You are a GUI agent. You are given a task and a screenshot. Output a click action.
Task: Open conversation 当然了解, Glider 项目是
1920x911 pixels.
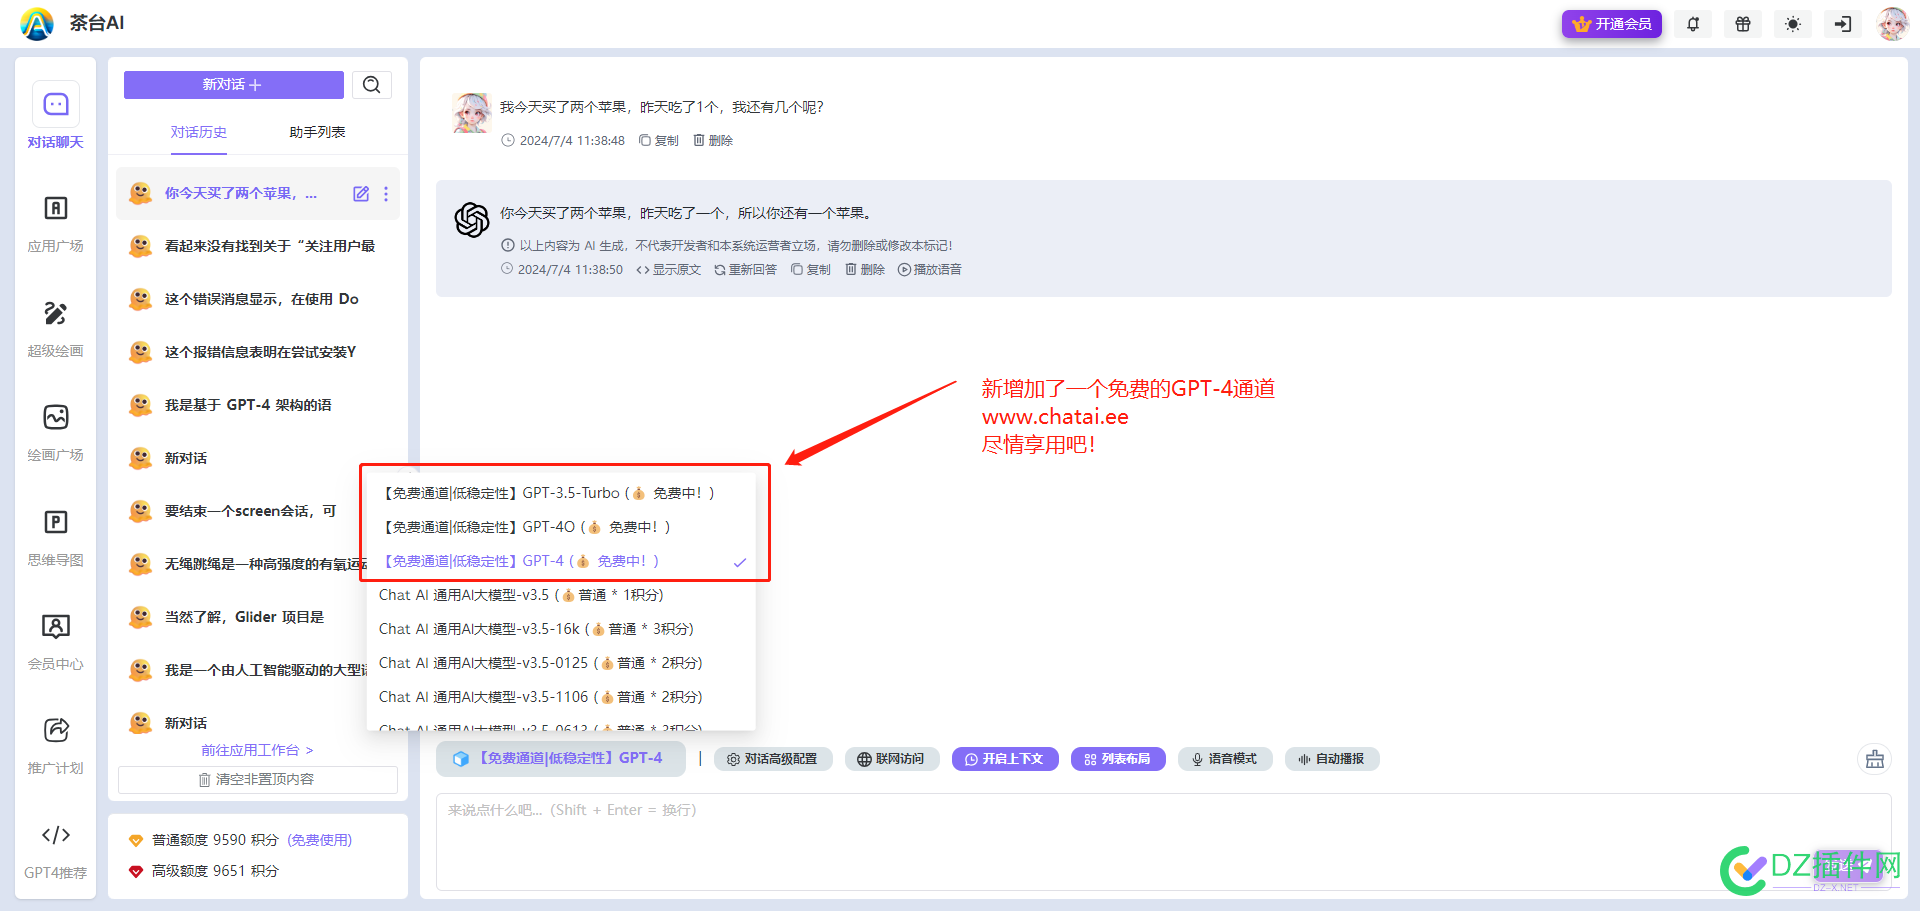243,617
